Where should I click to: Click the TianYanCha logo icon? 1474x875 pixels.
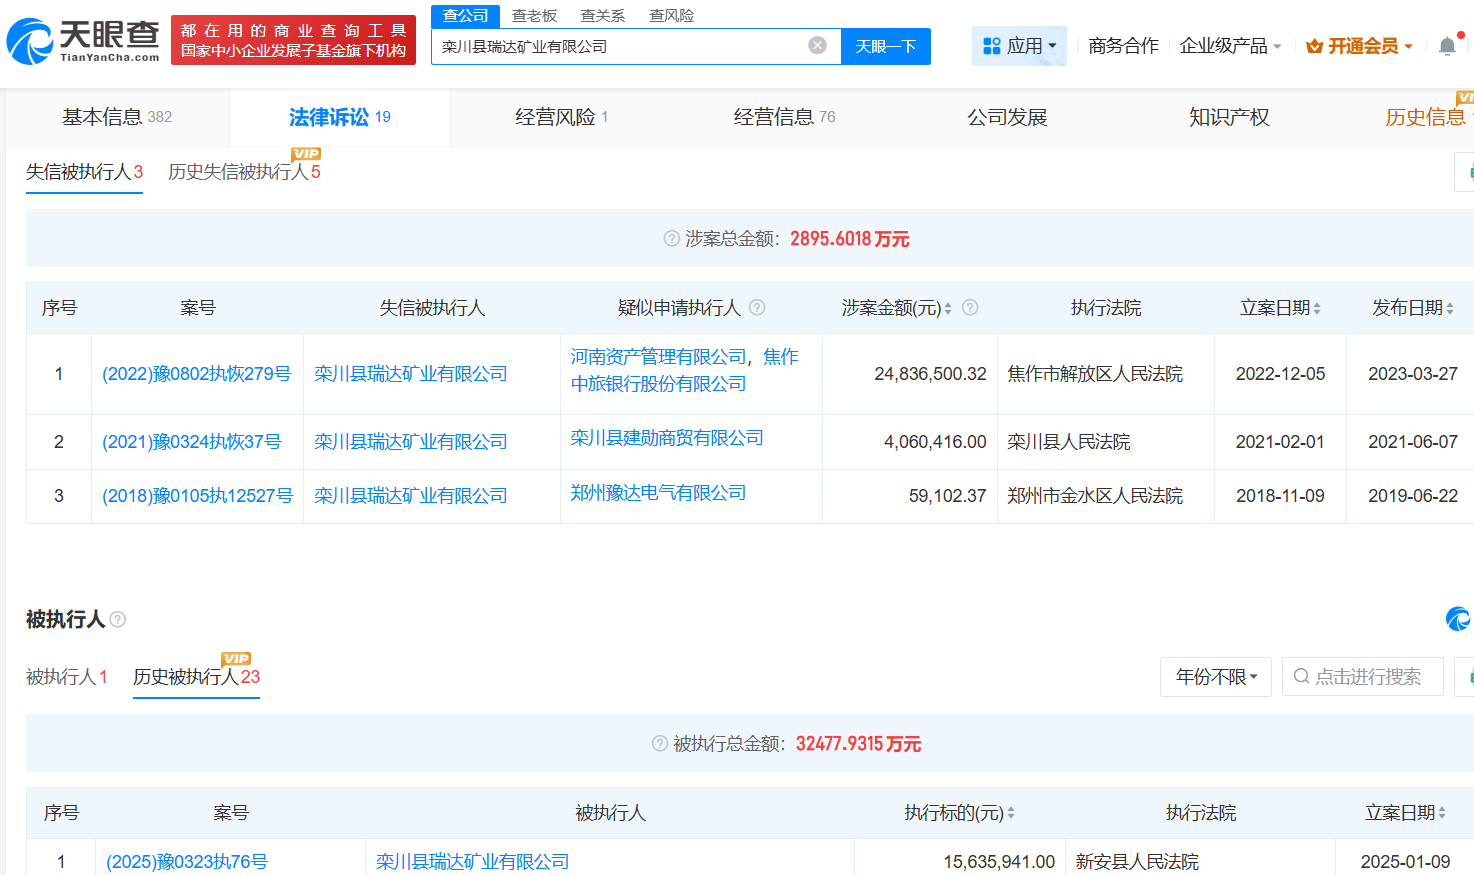pos(30,42)
